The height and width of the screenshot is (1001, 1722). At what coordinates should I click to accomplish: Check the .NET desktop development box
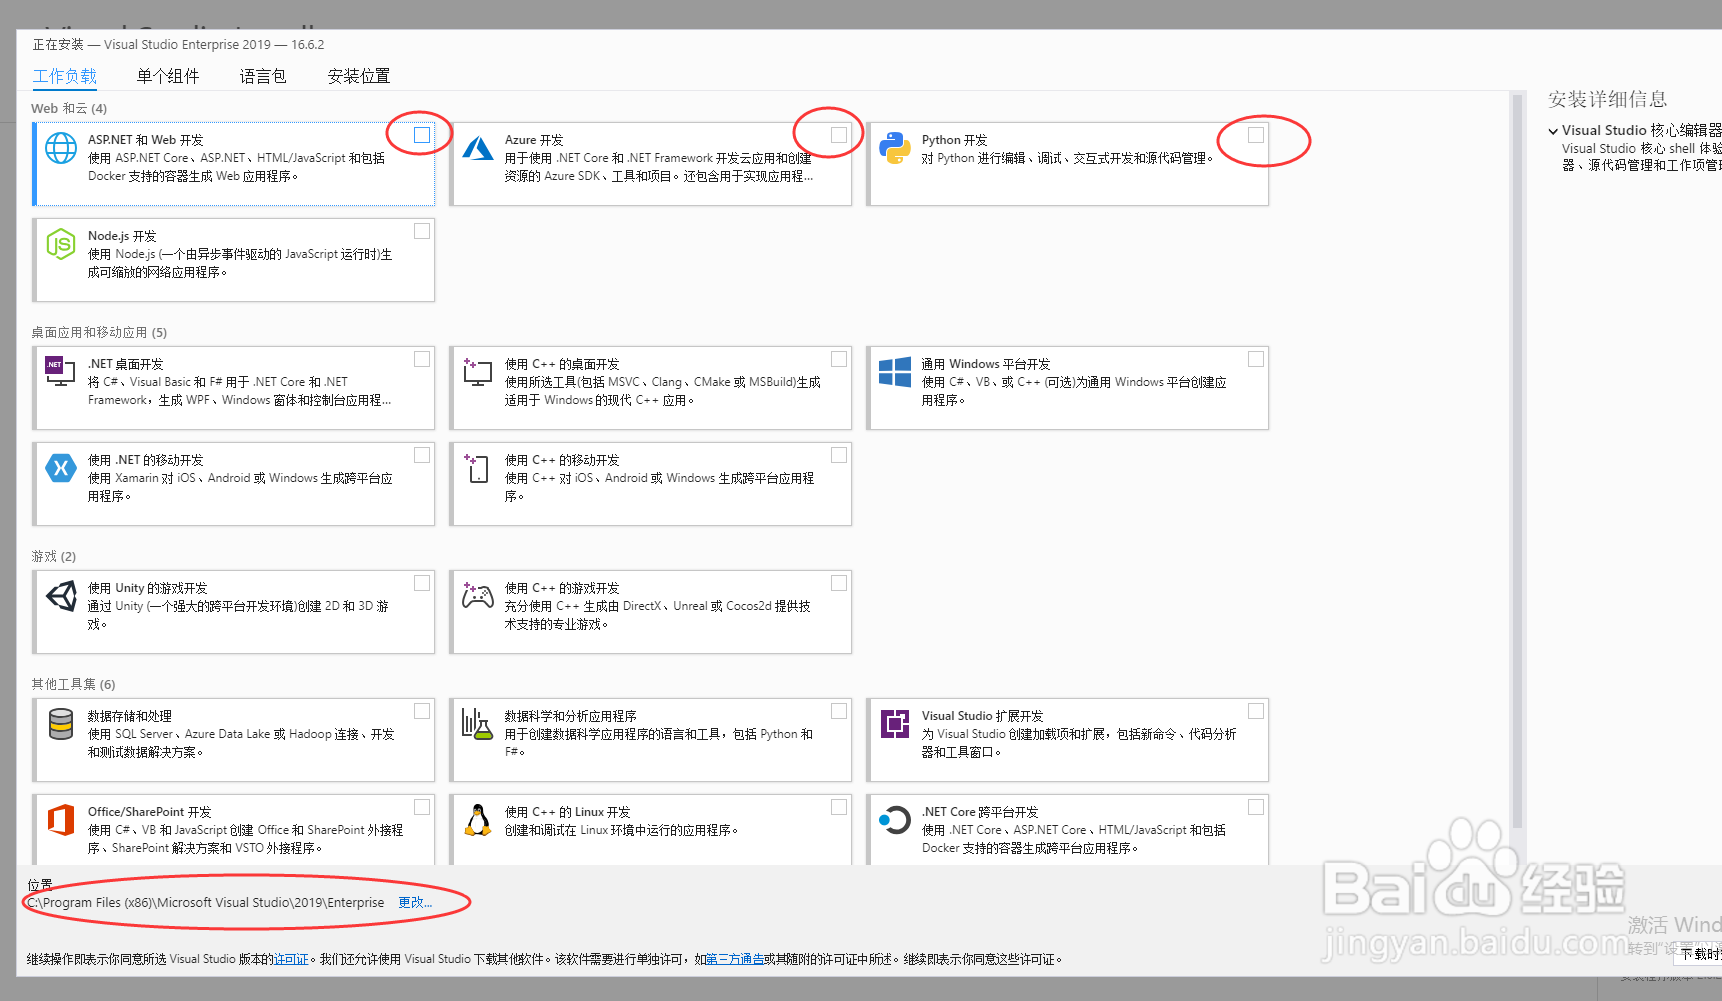pyautogui.click(x=422, y=359)
